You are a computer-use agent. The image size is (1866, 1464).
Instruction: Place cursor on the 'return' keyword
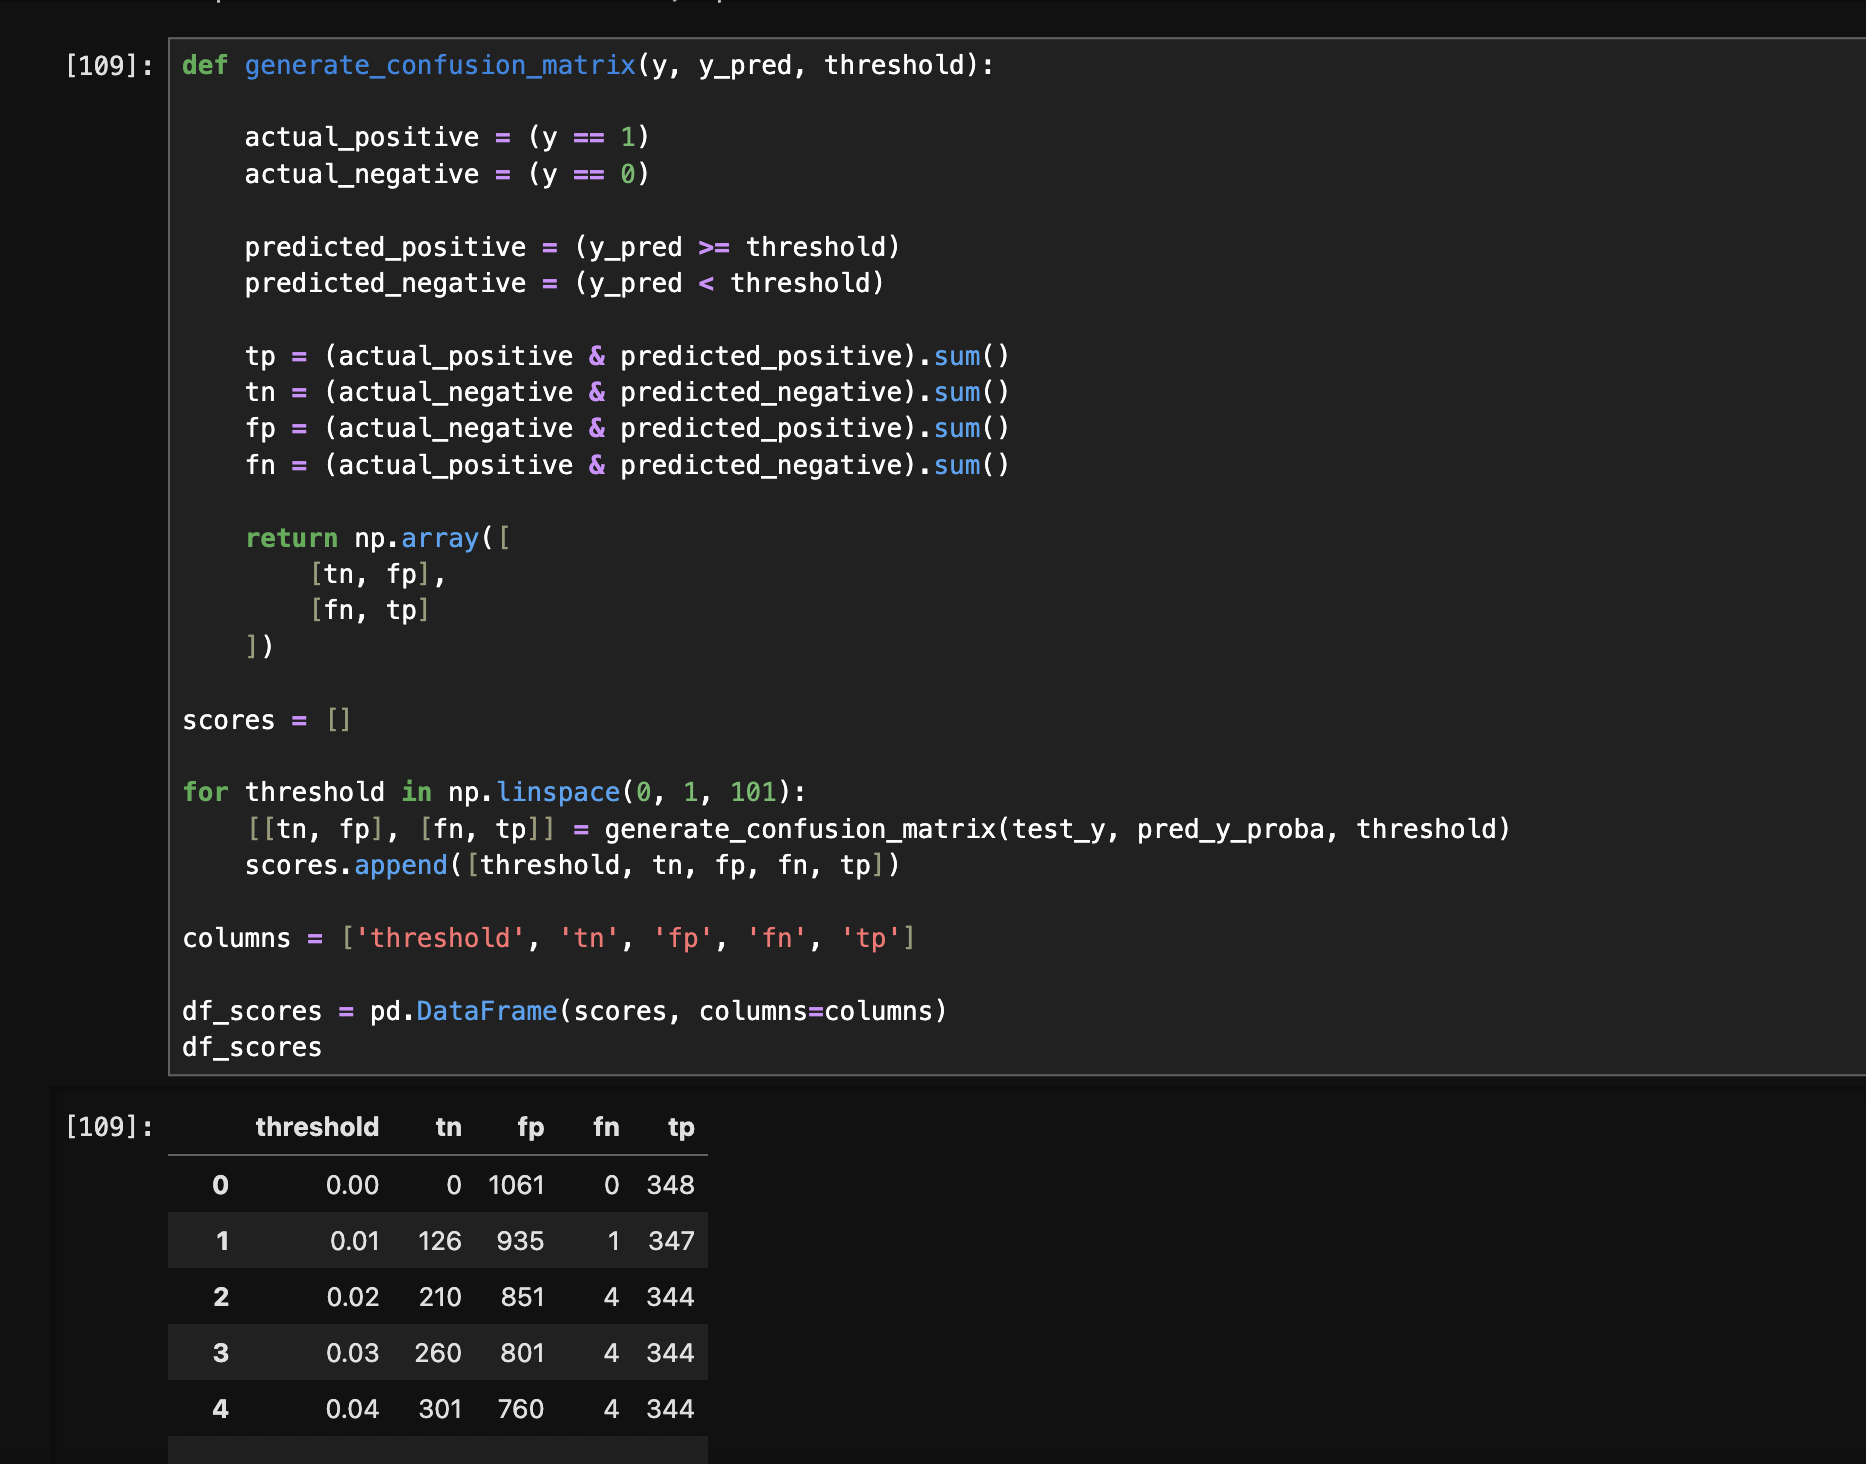[291, 538]
